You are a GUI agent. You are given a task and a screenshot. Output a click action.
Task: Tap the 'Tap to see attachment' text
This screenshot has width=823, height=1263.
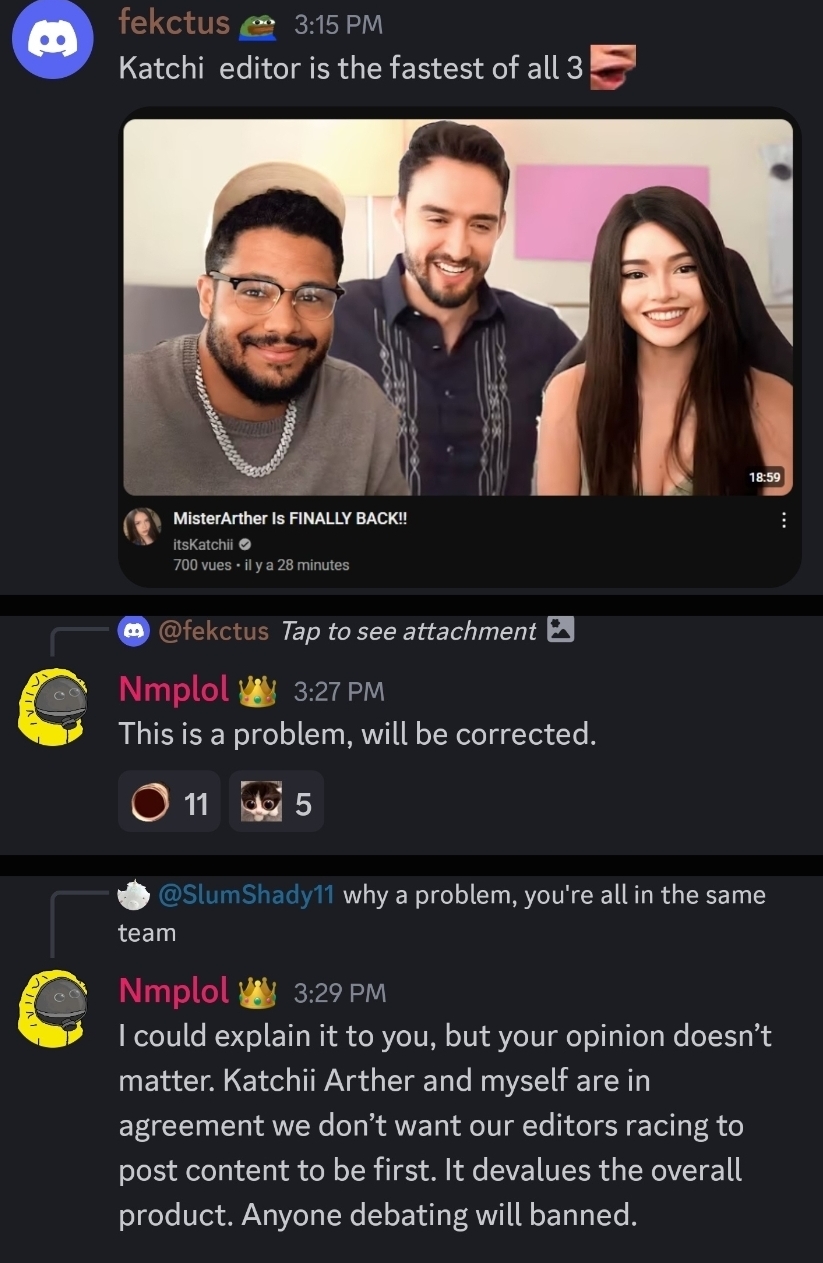(x=409, y=631)
